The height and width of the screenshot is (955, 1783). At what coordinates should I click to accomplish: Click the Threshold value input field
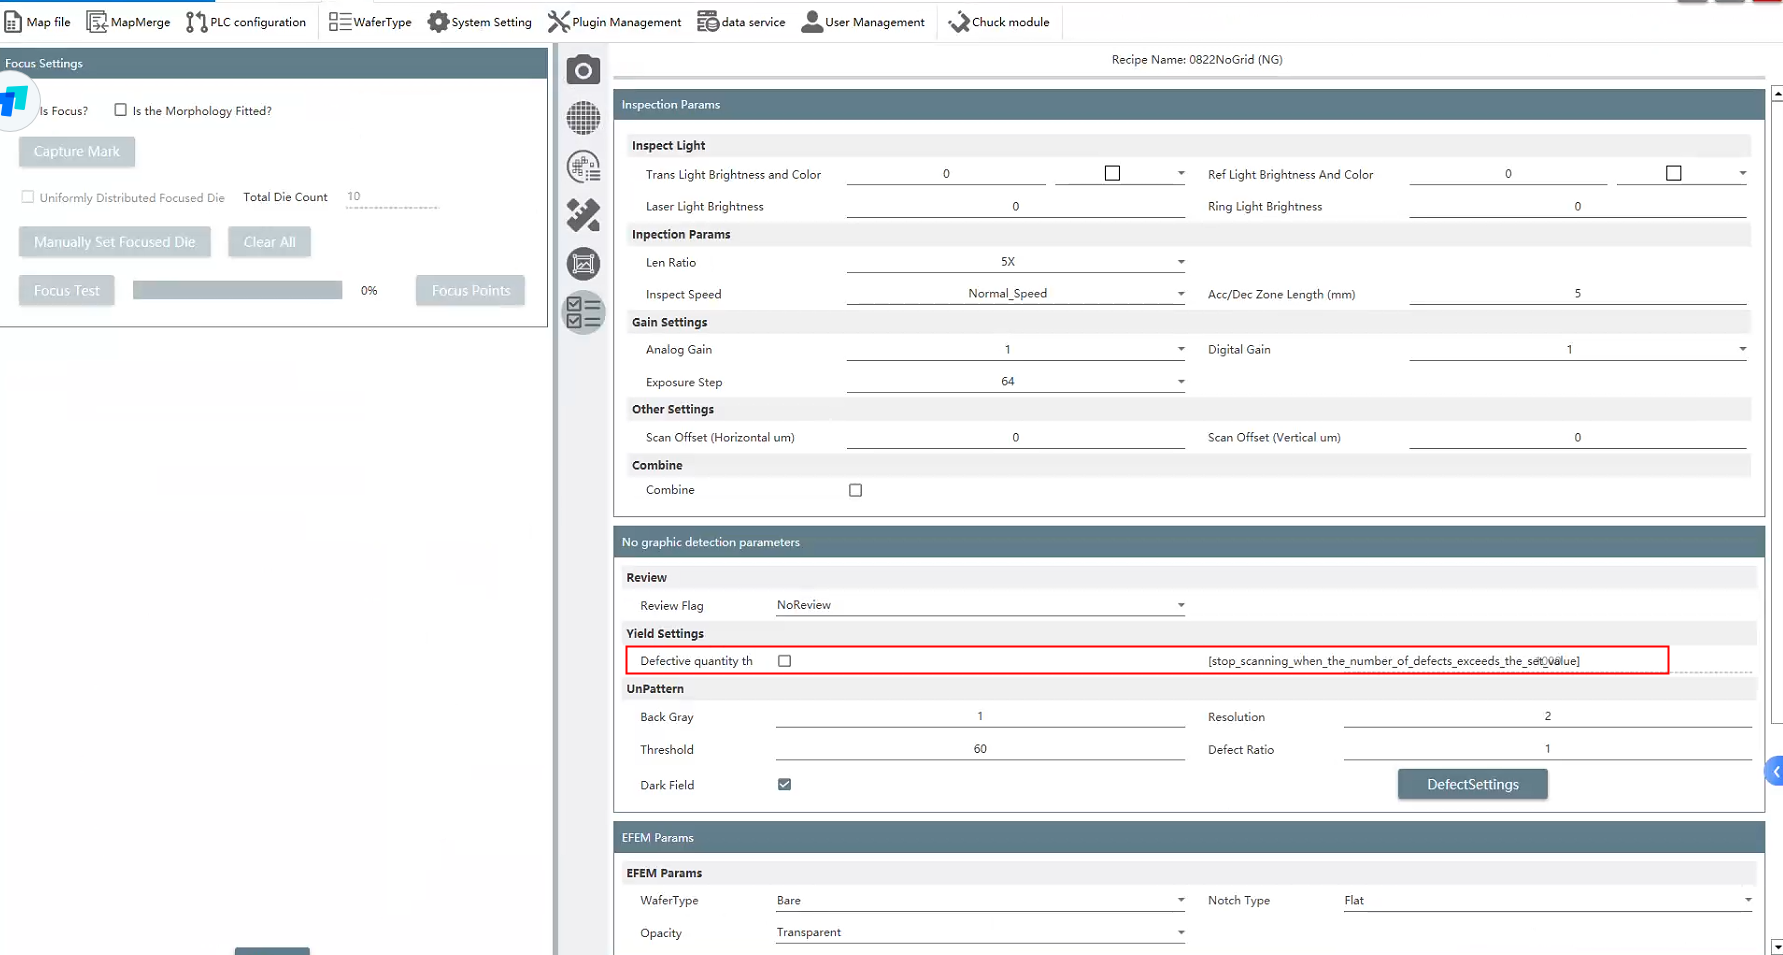tap(979, 749)
